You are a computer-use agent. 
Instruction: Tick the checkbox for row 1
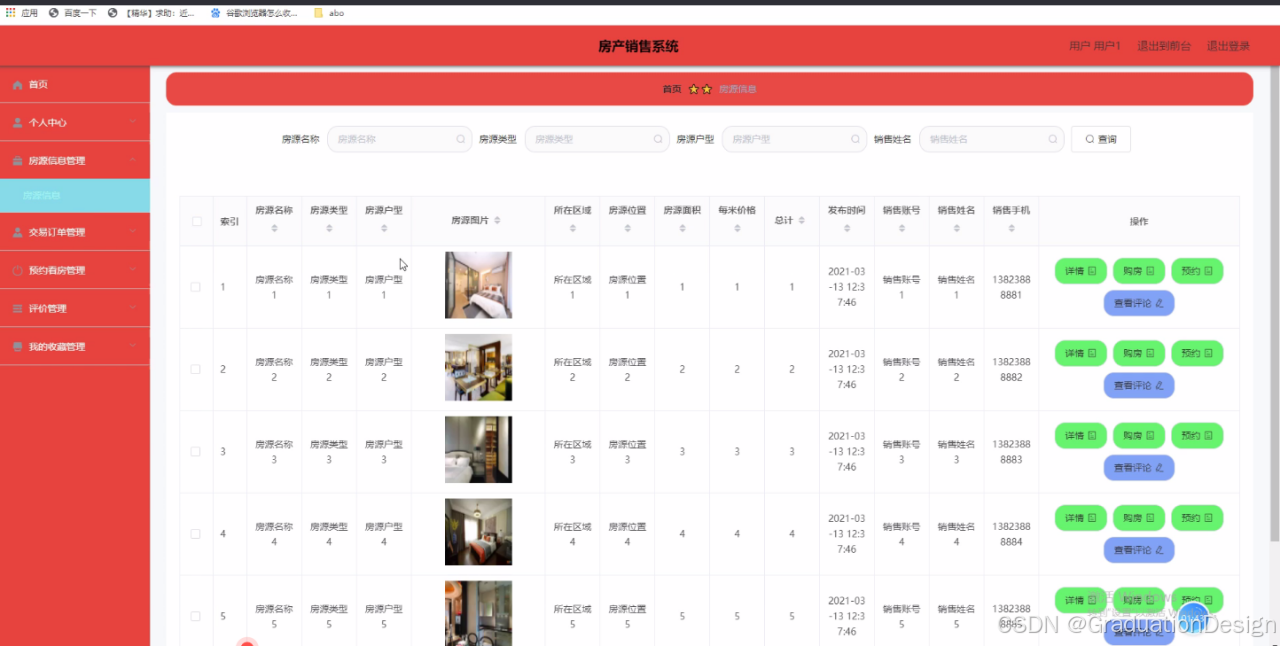(196, 287)
